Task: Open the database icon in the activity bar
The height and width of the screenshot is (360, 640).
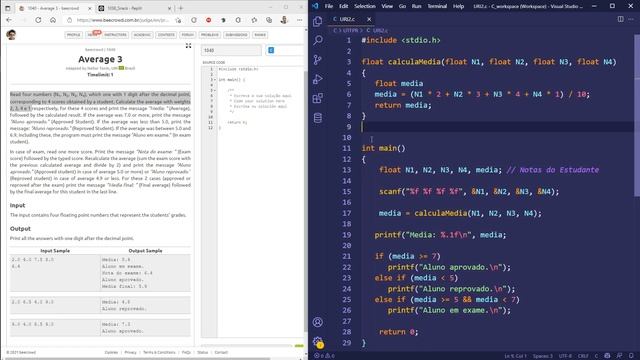Action: [x=318, y=118]
